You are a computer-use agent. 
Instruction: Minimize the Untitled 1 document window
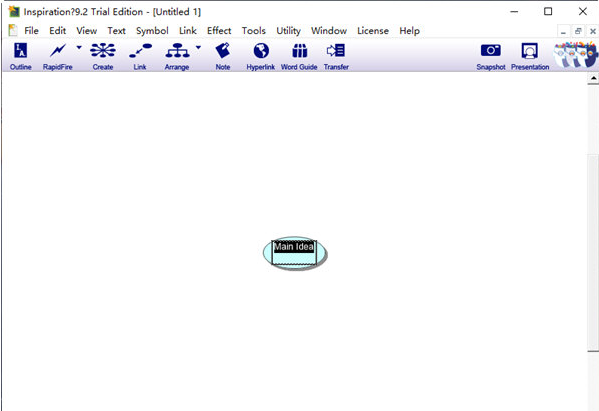pos(563,31)
